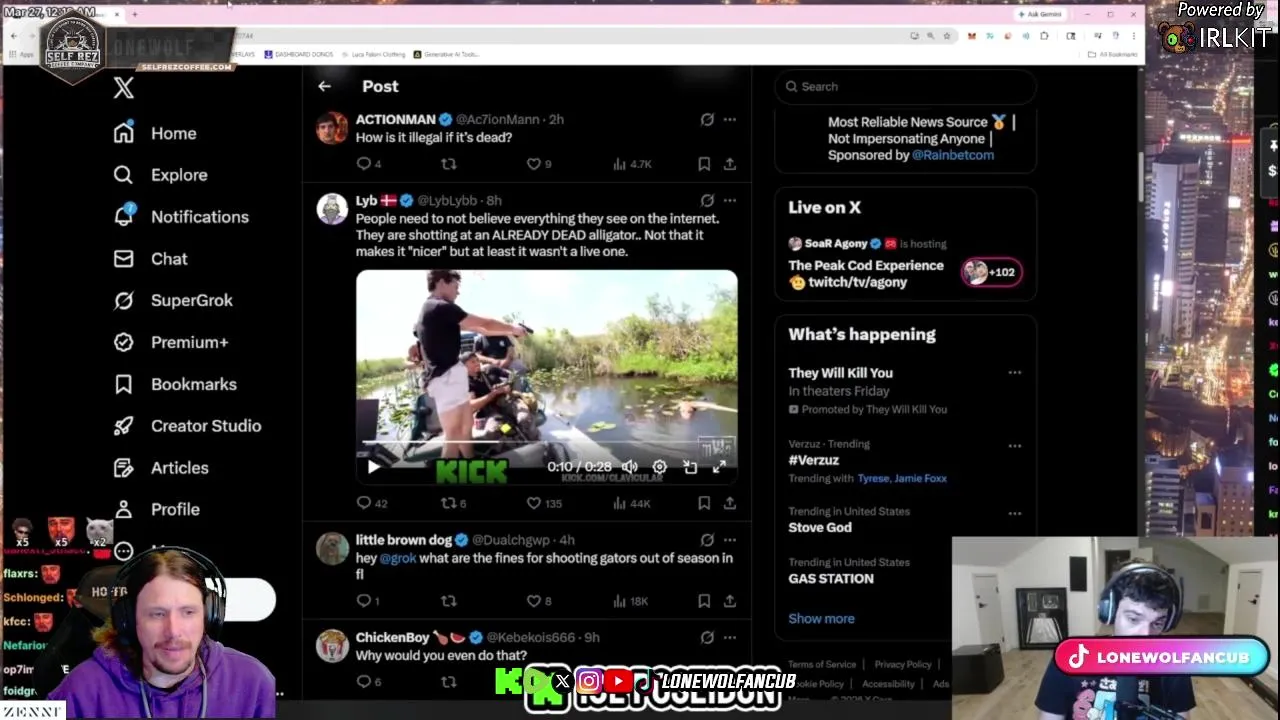Screen dimensions: 1280x720
Task: Click the X logo in sidebar
Action: coord(123,88)
